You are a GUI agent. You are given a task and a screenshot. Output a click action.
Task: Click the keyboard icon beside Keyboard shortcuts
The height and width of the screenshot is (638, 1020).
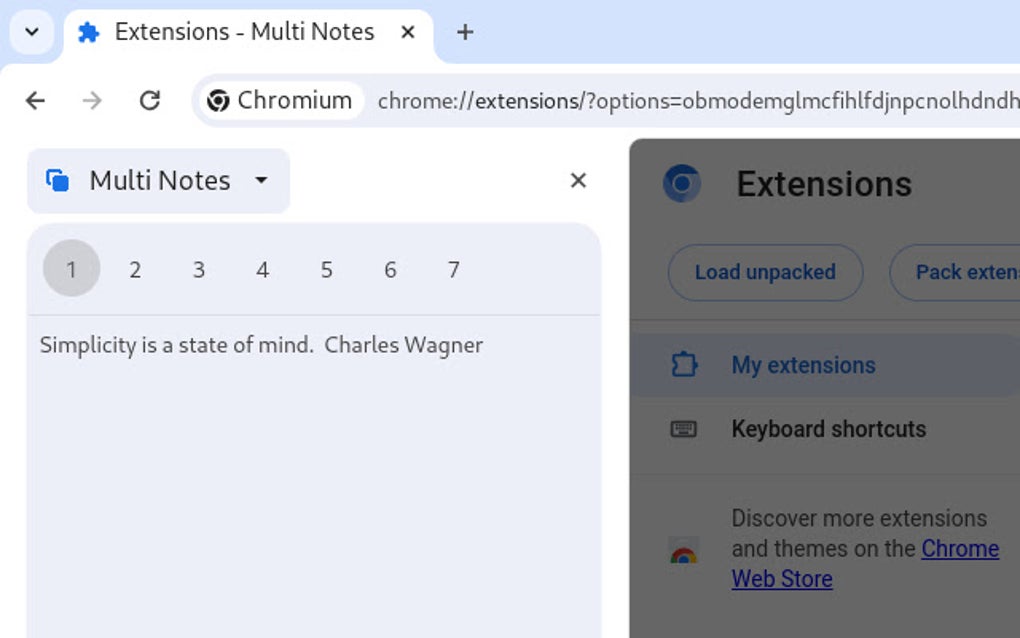[x=684, y=428]
